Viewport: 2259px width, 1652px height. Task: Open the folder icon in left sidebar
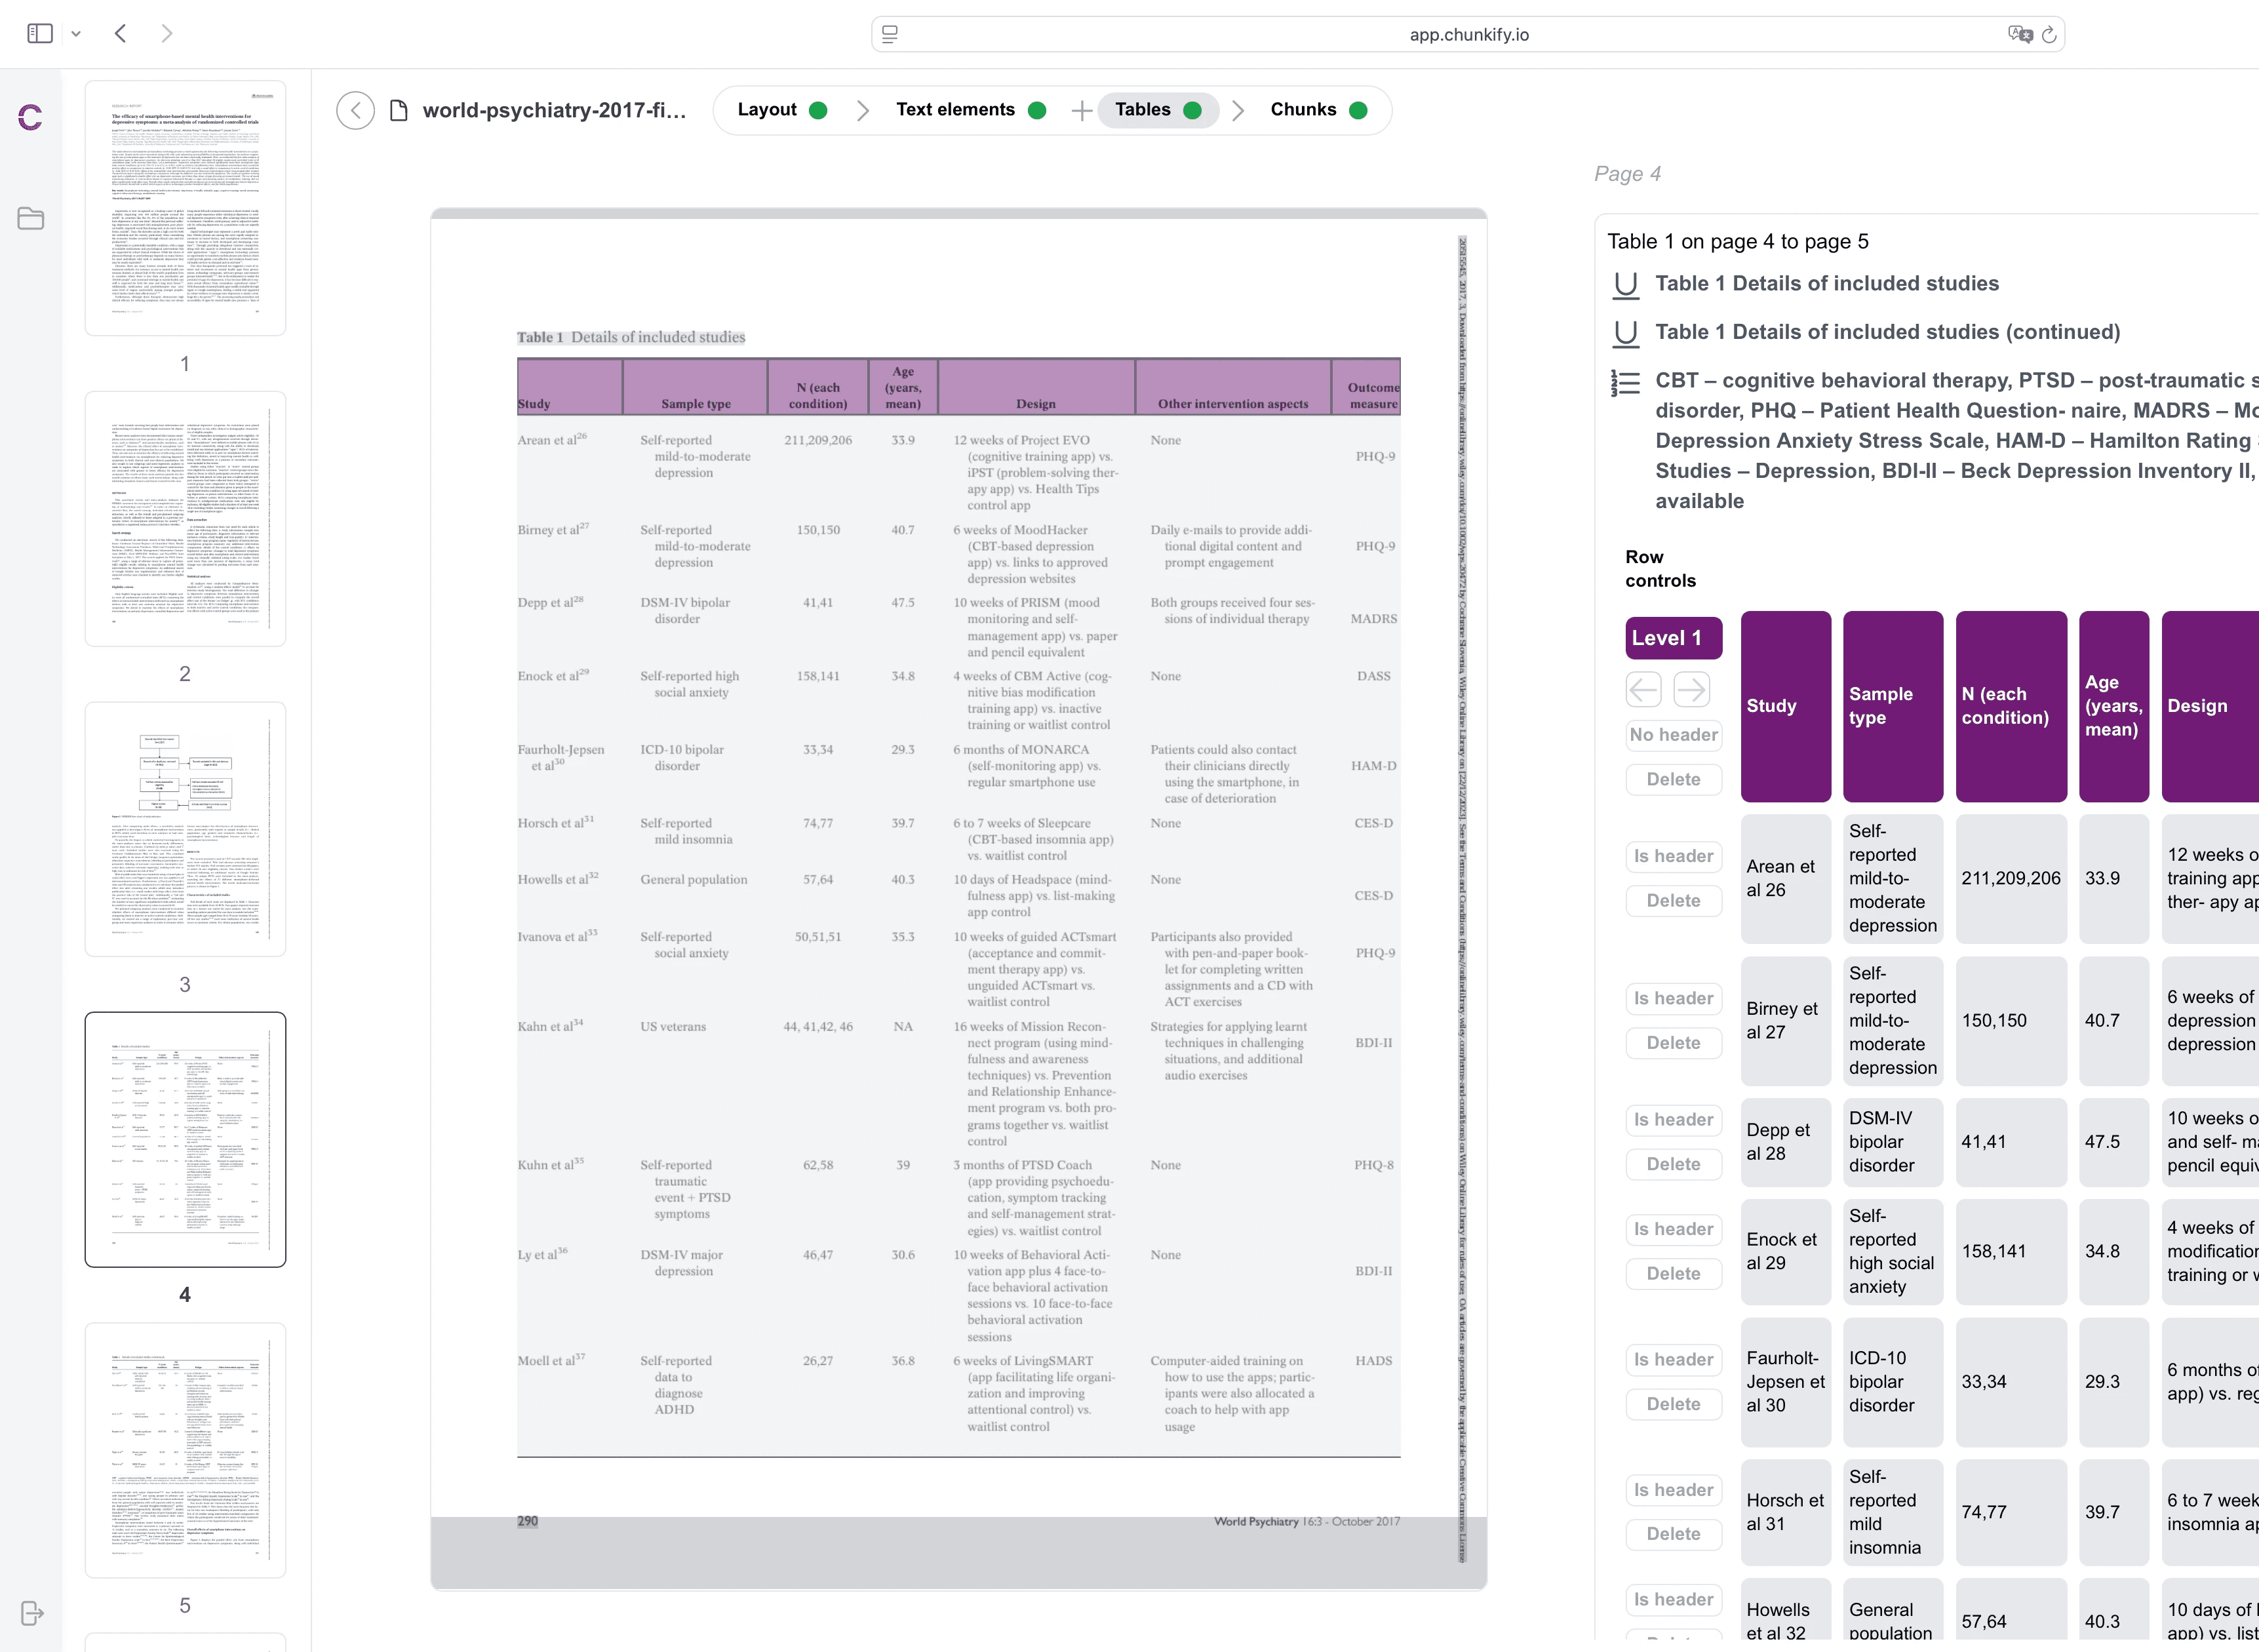click(x=31, y=218)
